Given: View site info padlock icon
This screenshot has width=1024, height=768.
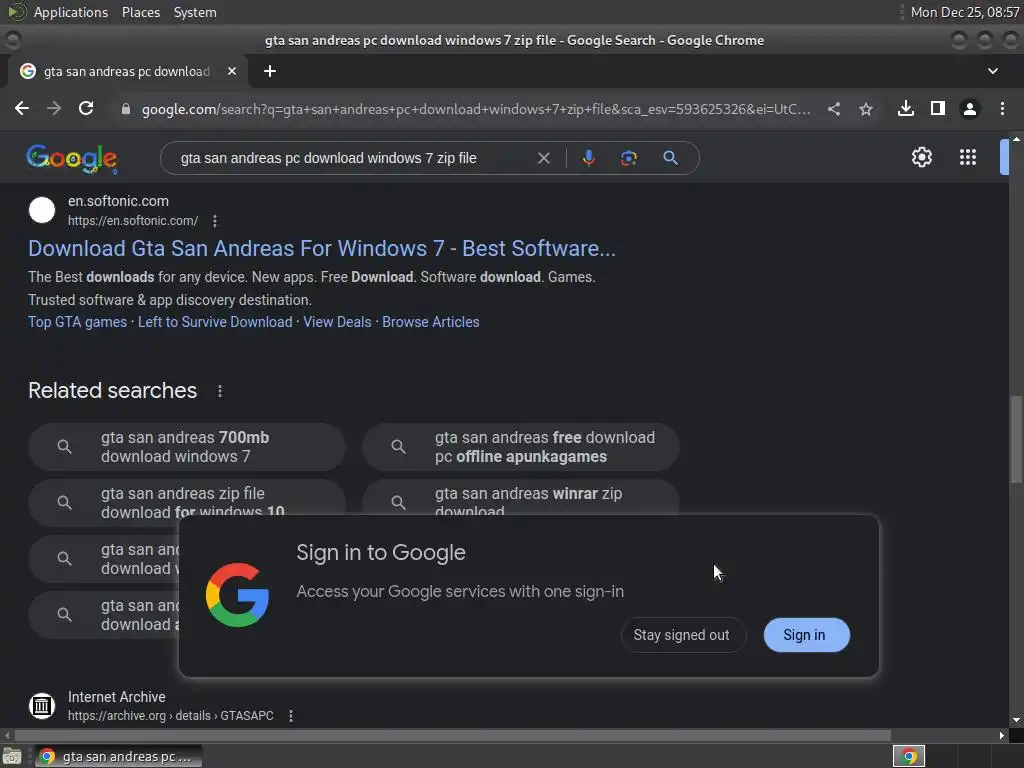Looking at the screenshot, I should pos(125,109).
